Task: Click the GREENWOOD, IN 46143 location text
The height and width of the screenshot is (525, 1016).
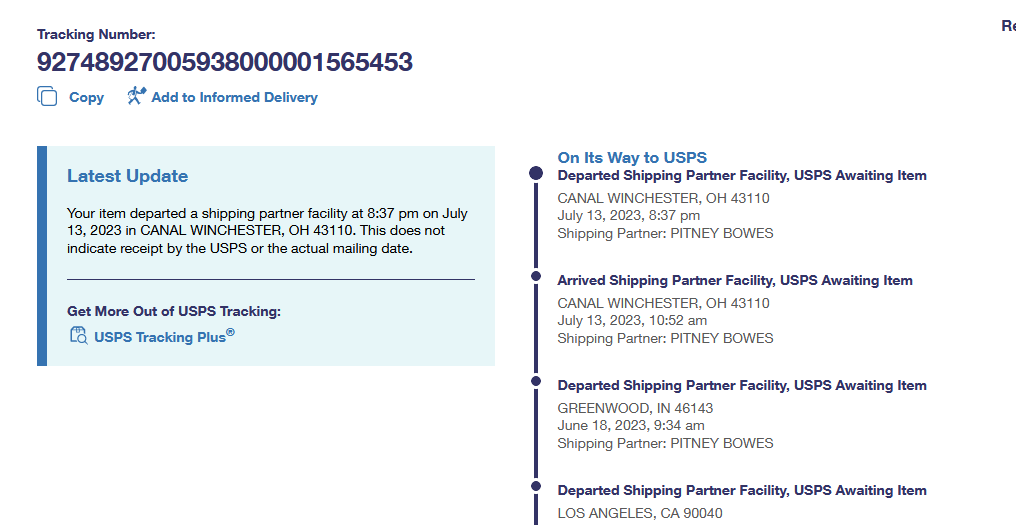Action: (635, 408)
